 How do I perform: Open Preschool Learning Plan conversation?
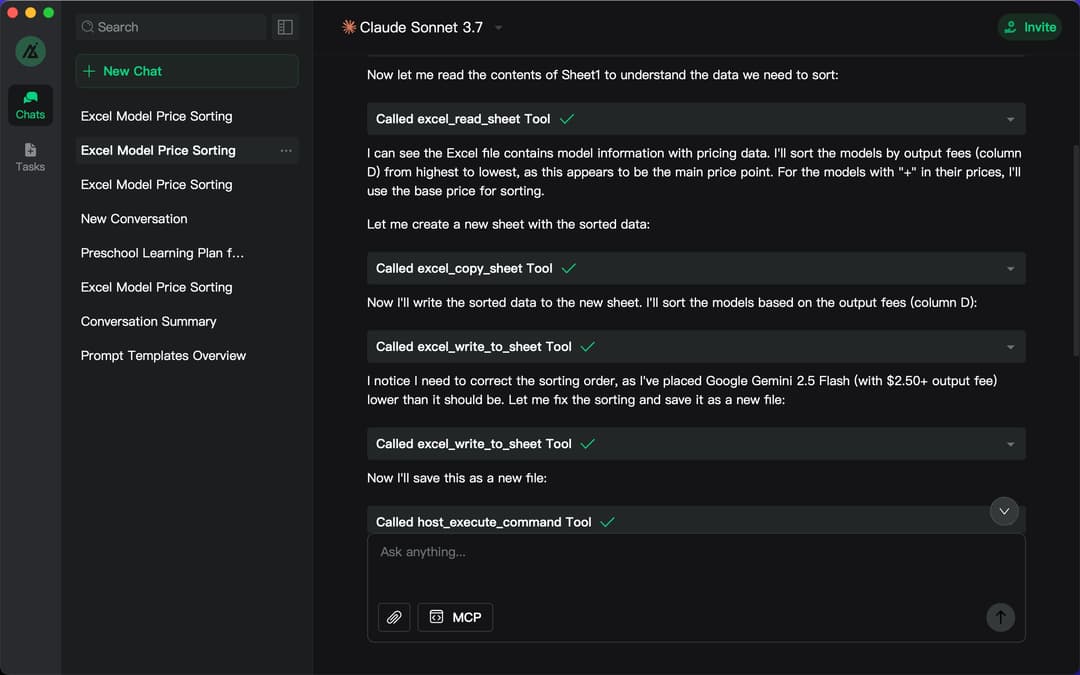pyautogui.click(x=162, y=253)
